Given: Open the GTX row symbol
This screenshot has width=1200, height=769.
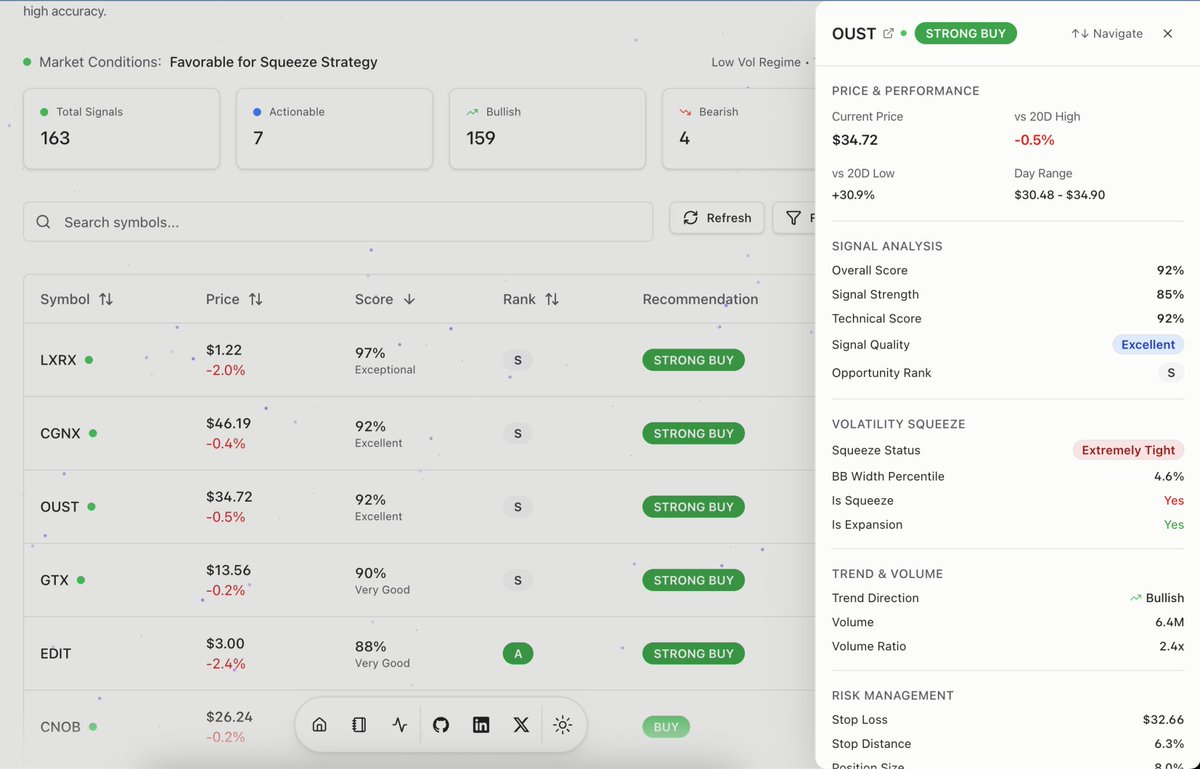Looking at the screenshot, I should 54,580.
